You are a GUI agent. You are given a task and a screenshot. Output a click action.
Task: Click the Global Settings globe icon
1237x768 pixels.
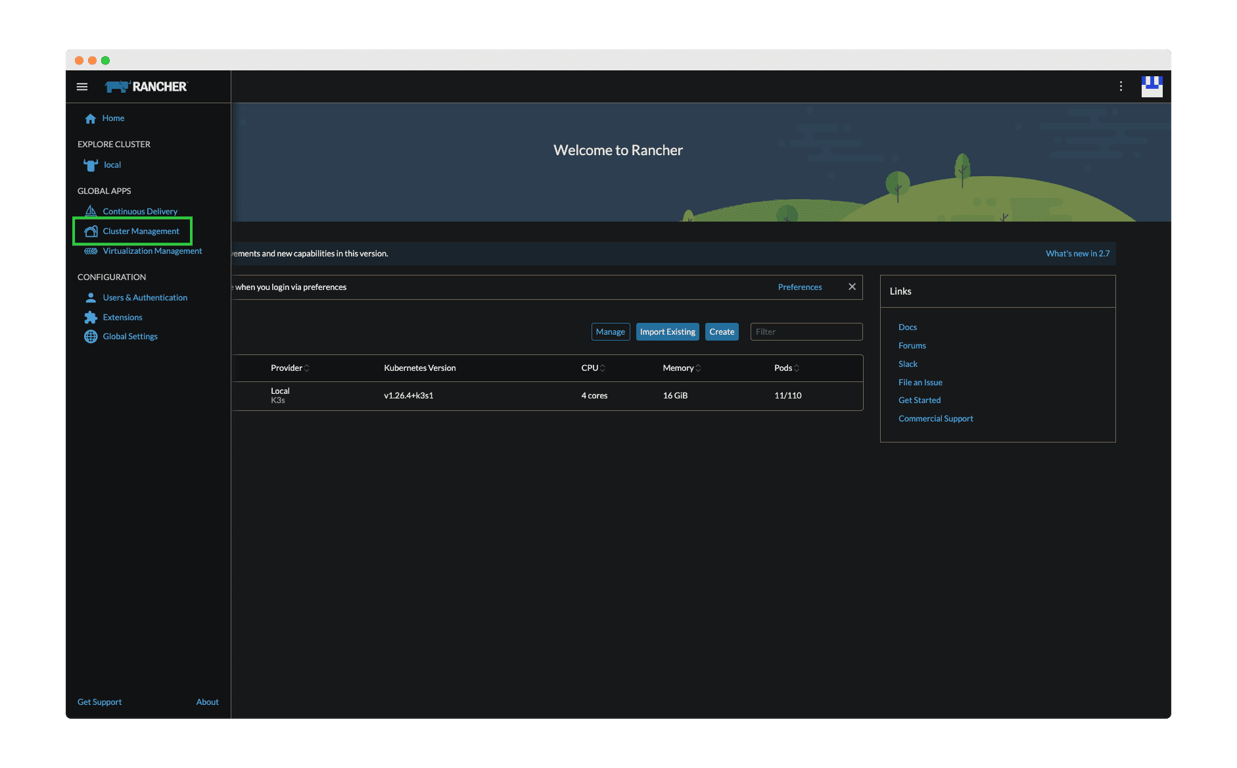[x=90, y=336]
